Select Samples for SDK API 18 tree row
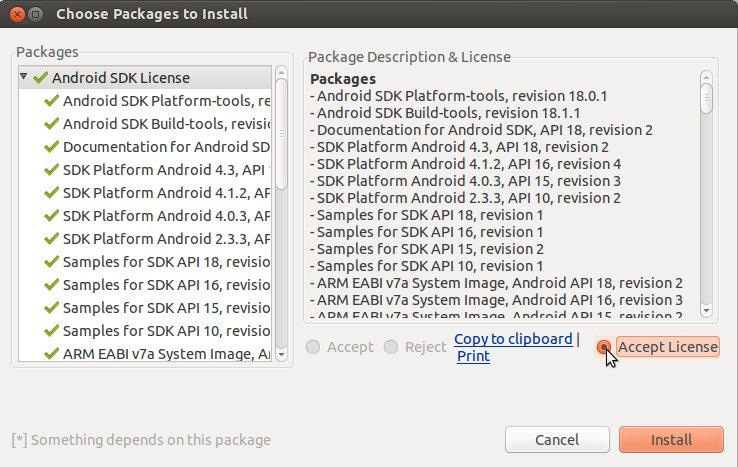The width and height of the screenshot is (738, 467). pos(145,262)
